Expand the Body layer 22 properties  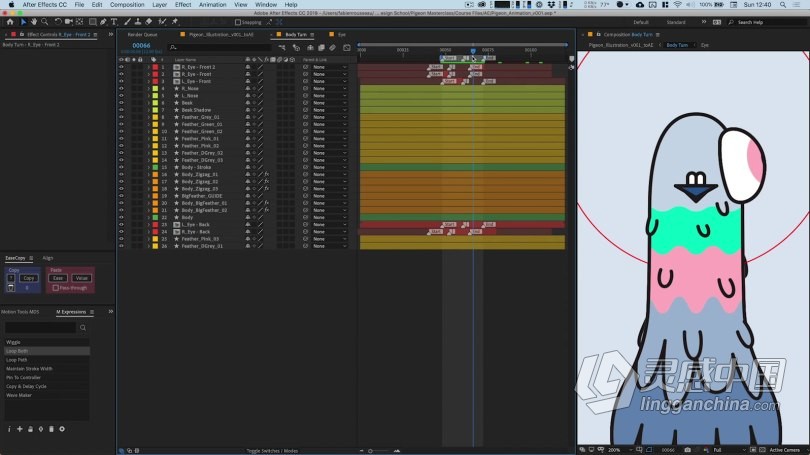click(149, 217)
